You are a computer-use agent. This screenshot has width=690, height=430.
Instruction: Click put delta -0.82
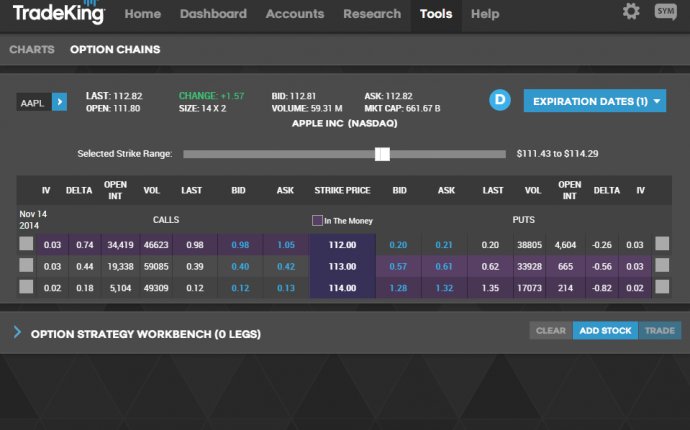pyautogui.click(x=602, y=288)
